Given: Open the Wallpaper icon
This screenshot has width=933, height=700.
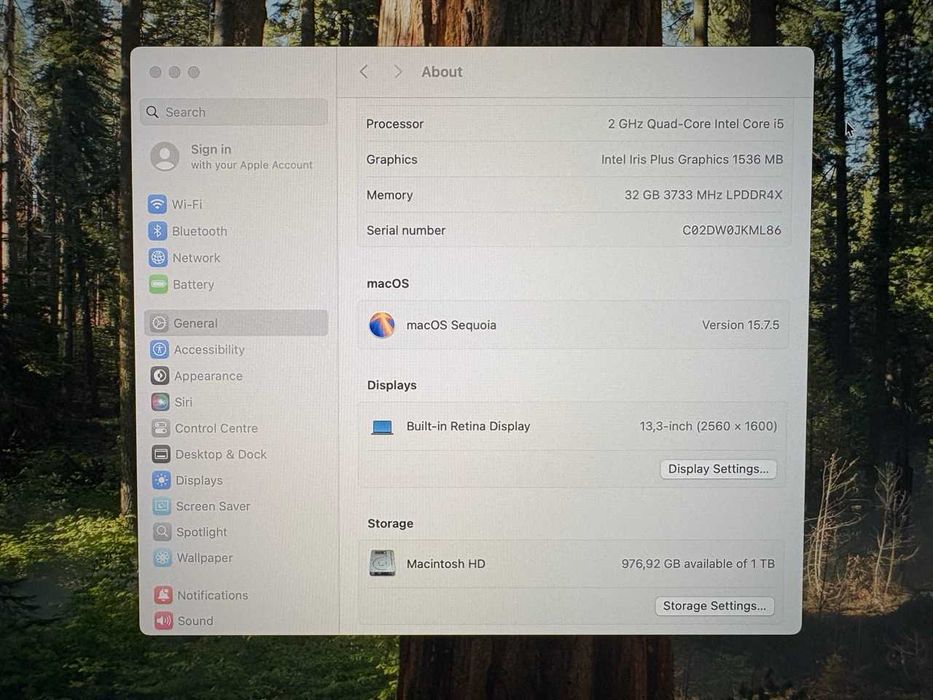Looking at the screenshot, I should tap(162, 558).
